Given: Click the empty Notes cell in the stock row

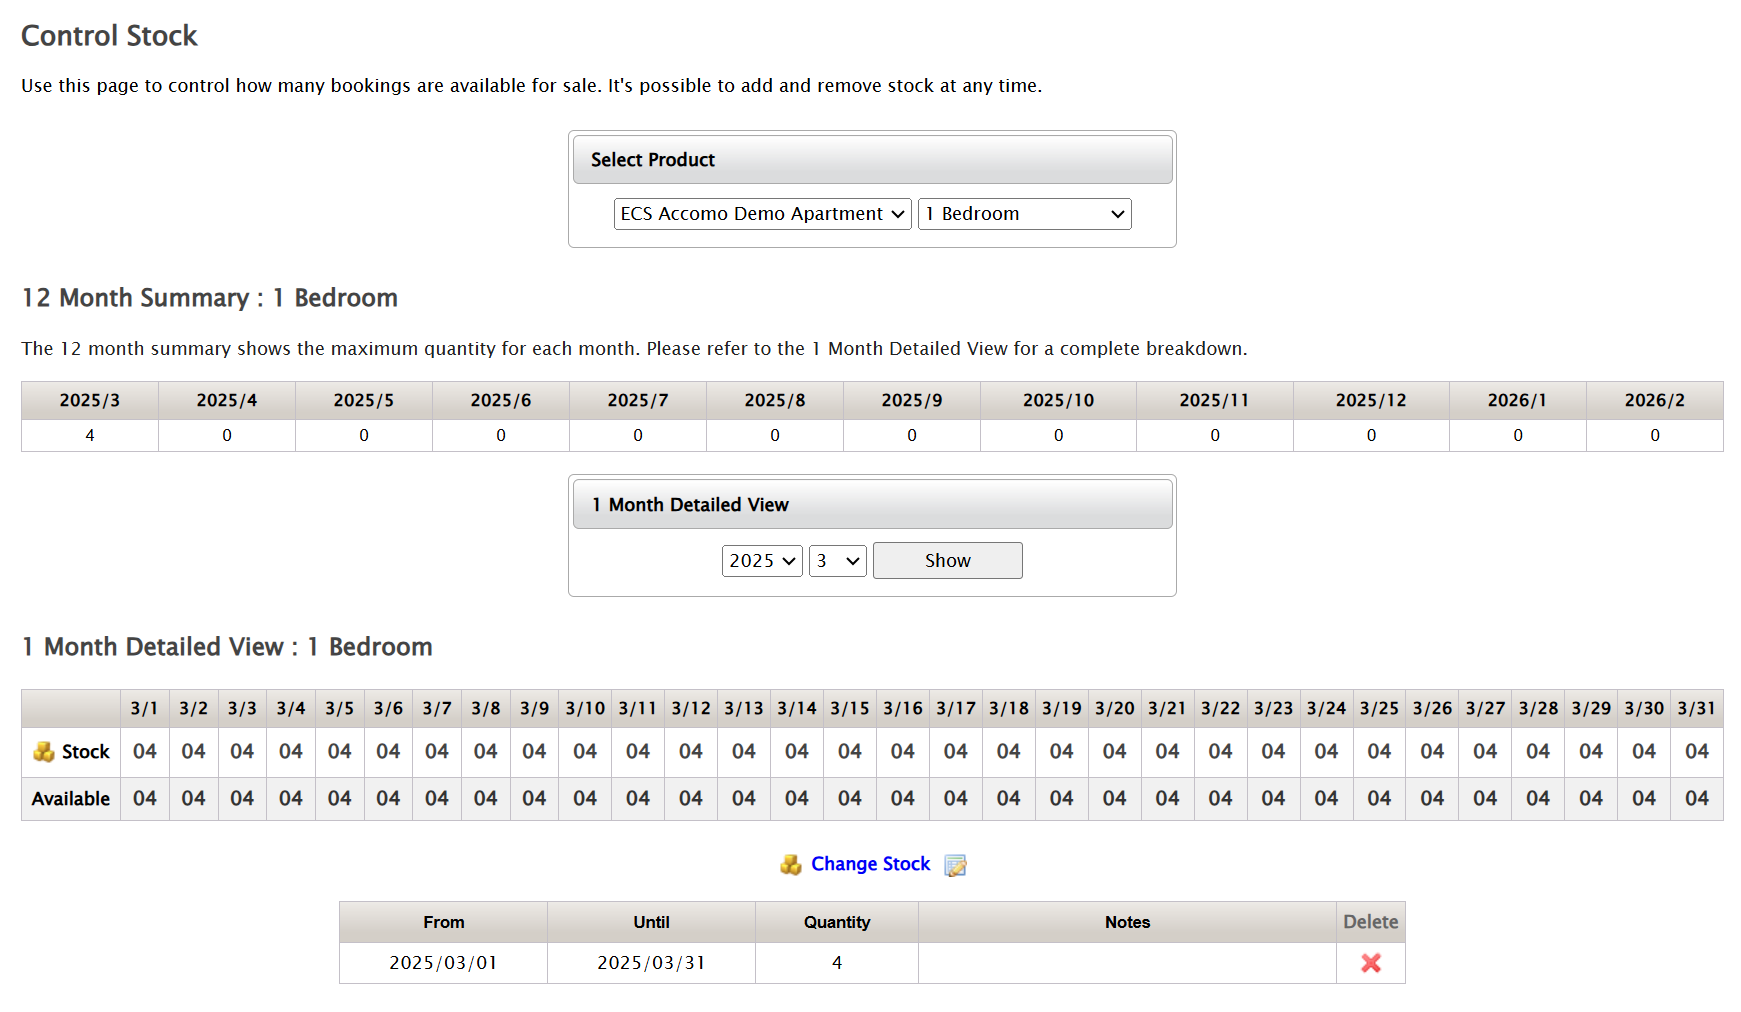Looking at the screenshot, I should tap(1126, 963).
